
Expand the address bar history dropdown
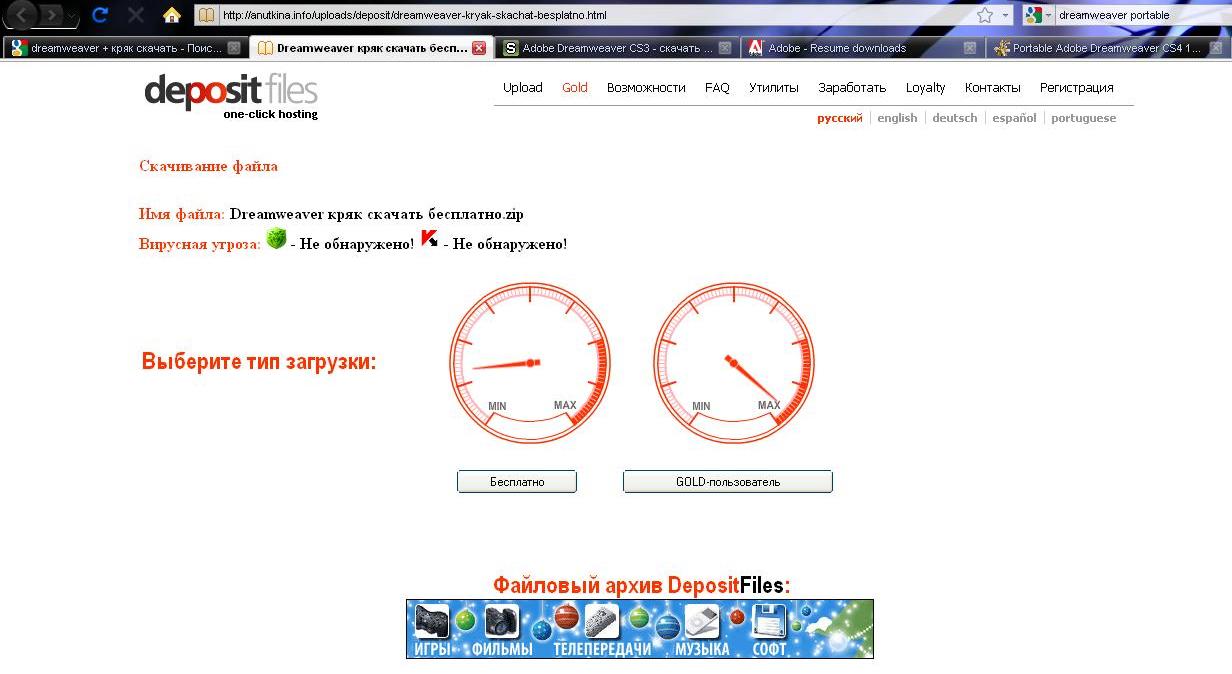[1006, 16]
